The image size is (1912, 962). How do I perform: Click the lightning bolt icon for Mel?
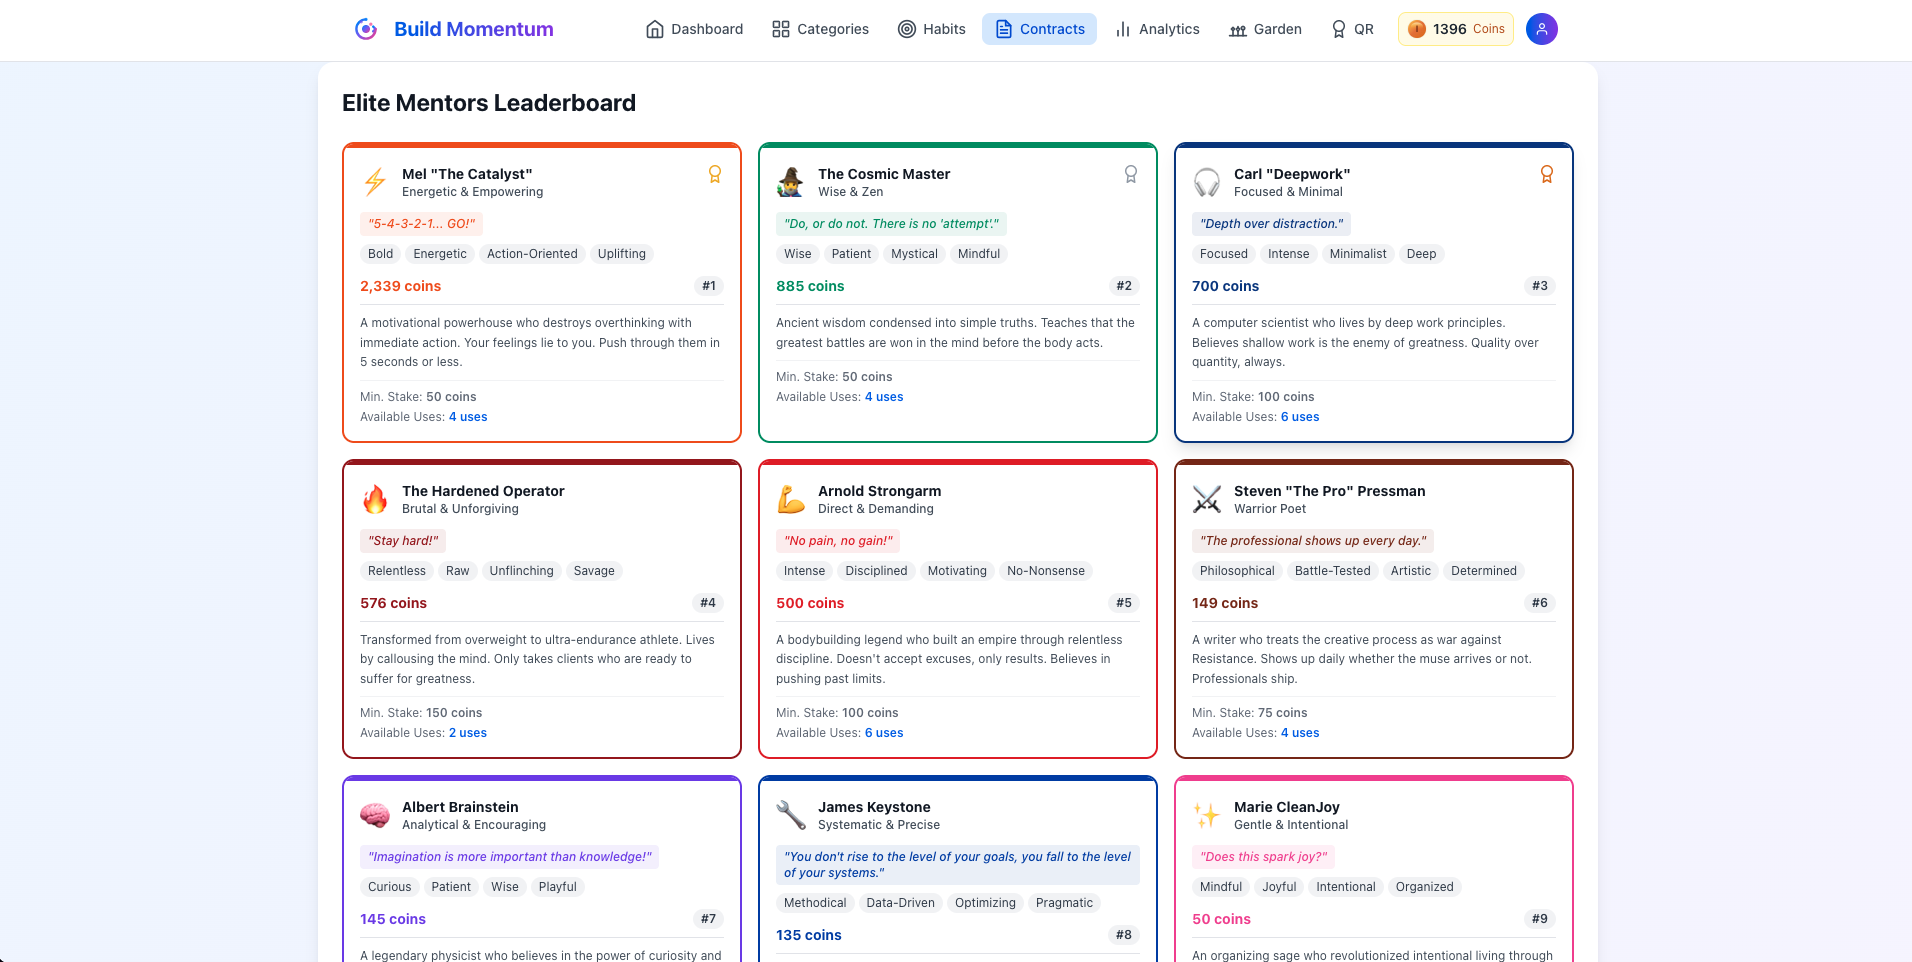point(375,182)
